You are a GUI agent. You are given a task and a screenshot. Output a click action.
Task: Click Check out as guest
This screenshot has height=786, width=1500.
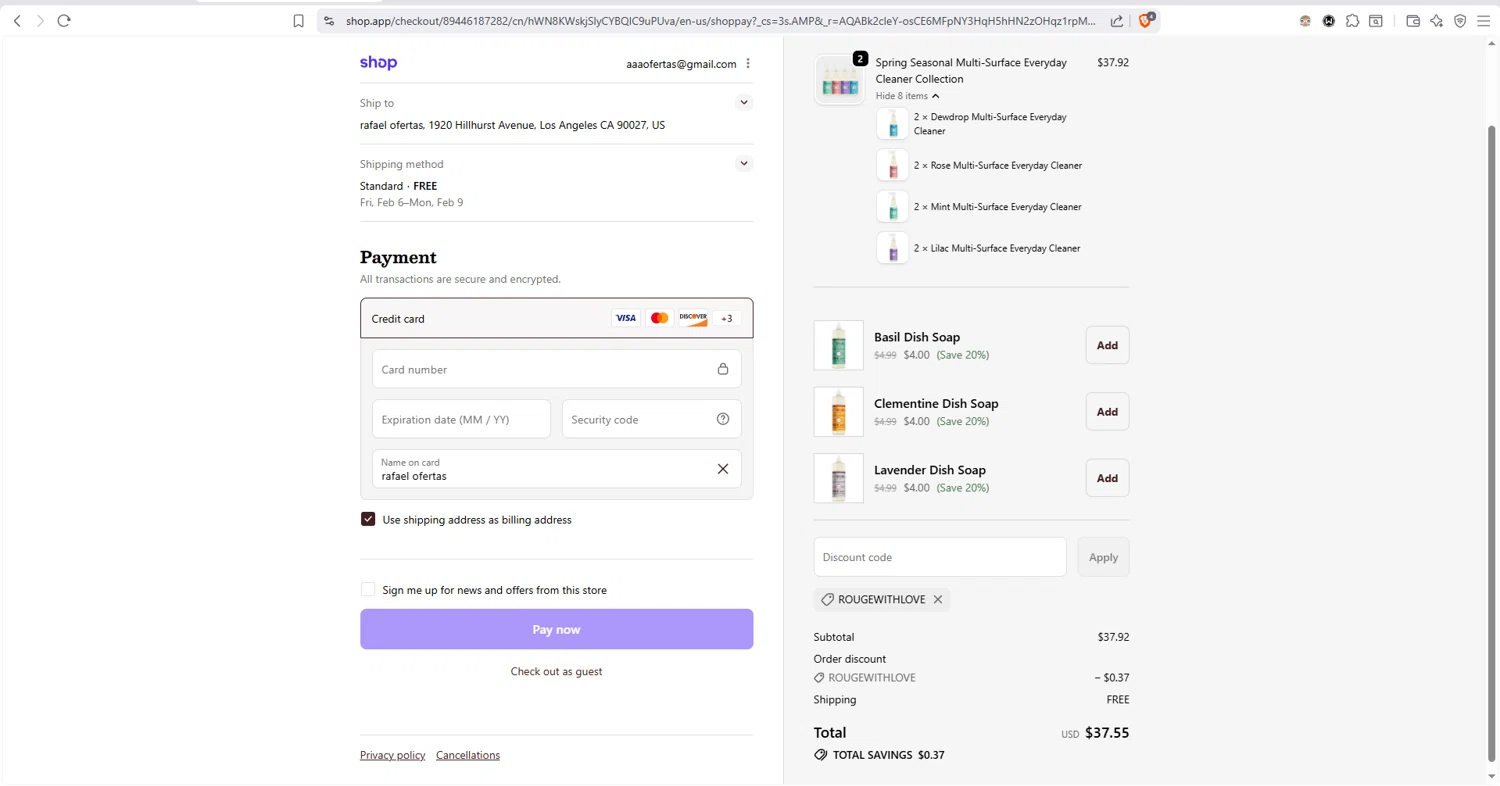tap(556, 672)
